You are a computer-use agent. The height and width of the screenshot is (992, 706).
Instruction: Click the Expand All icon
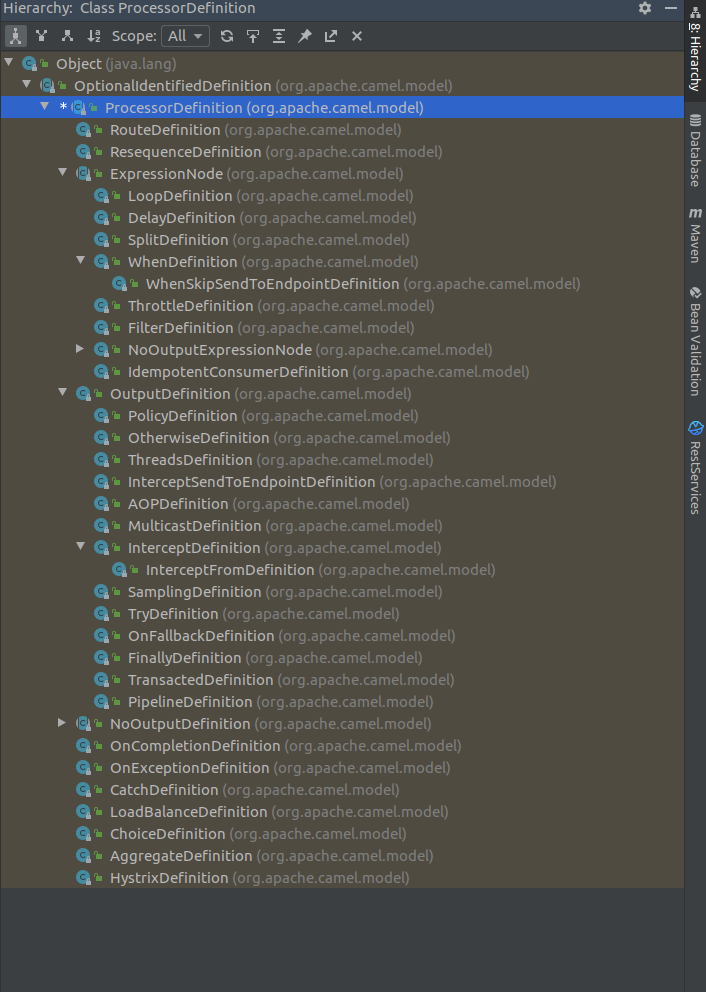point(279,36)
